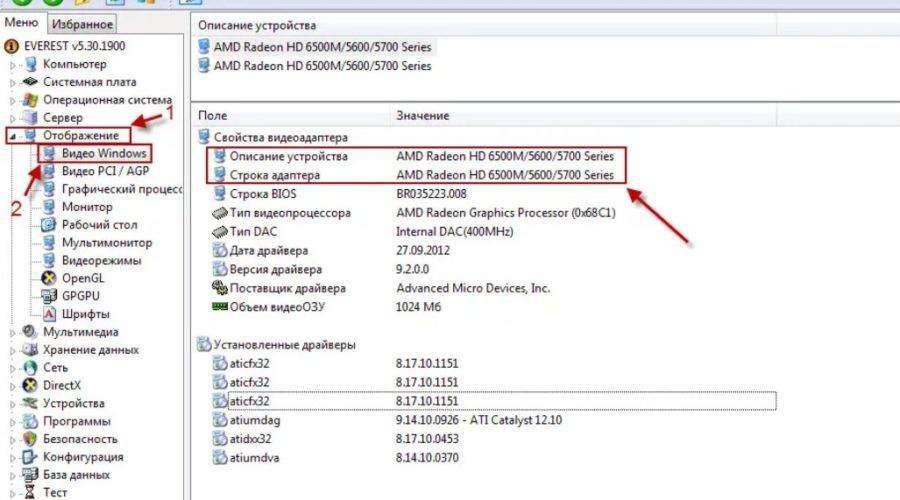This screenshot has height=500, width=900.
Task: Expand the Системная плата node
Action: (13, 83)
